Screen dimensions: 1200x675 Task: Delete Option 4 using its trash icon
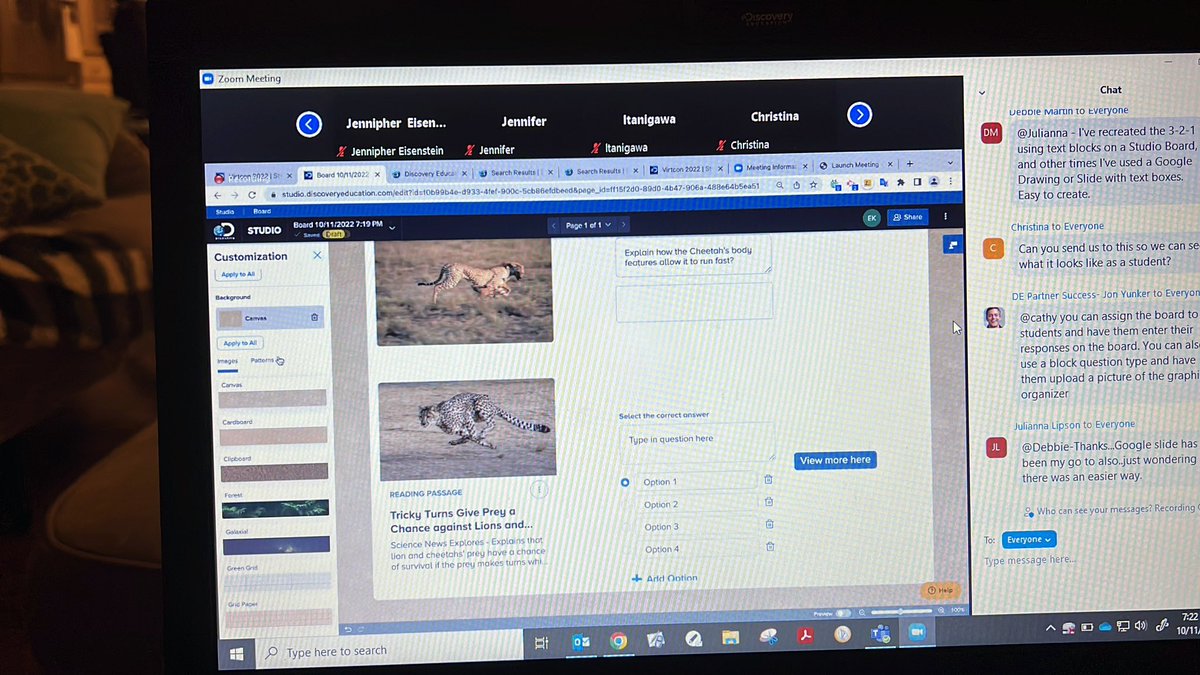pos(770,547)
